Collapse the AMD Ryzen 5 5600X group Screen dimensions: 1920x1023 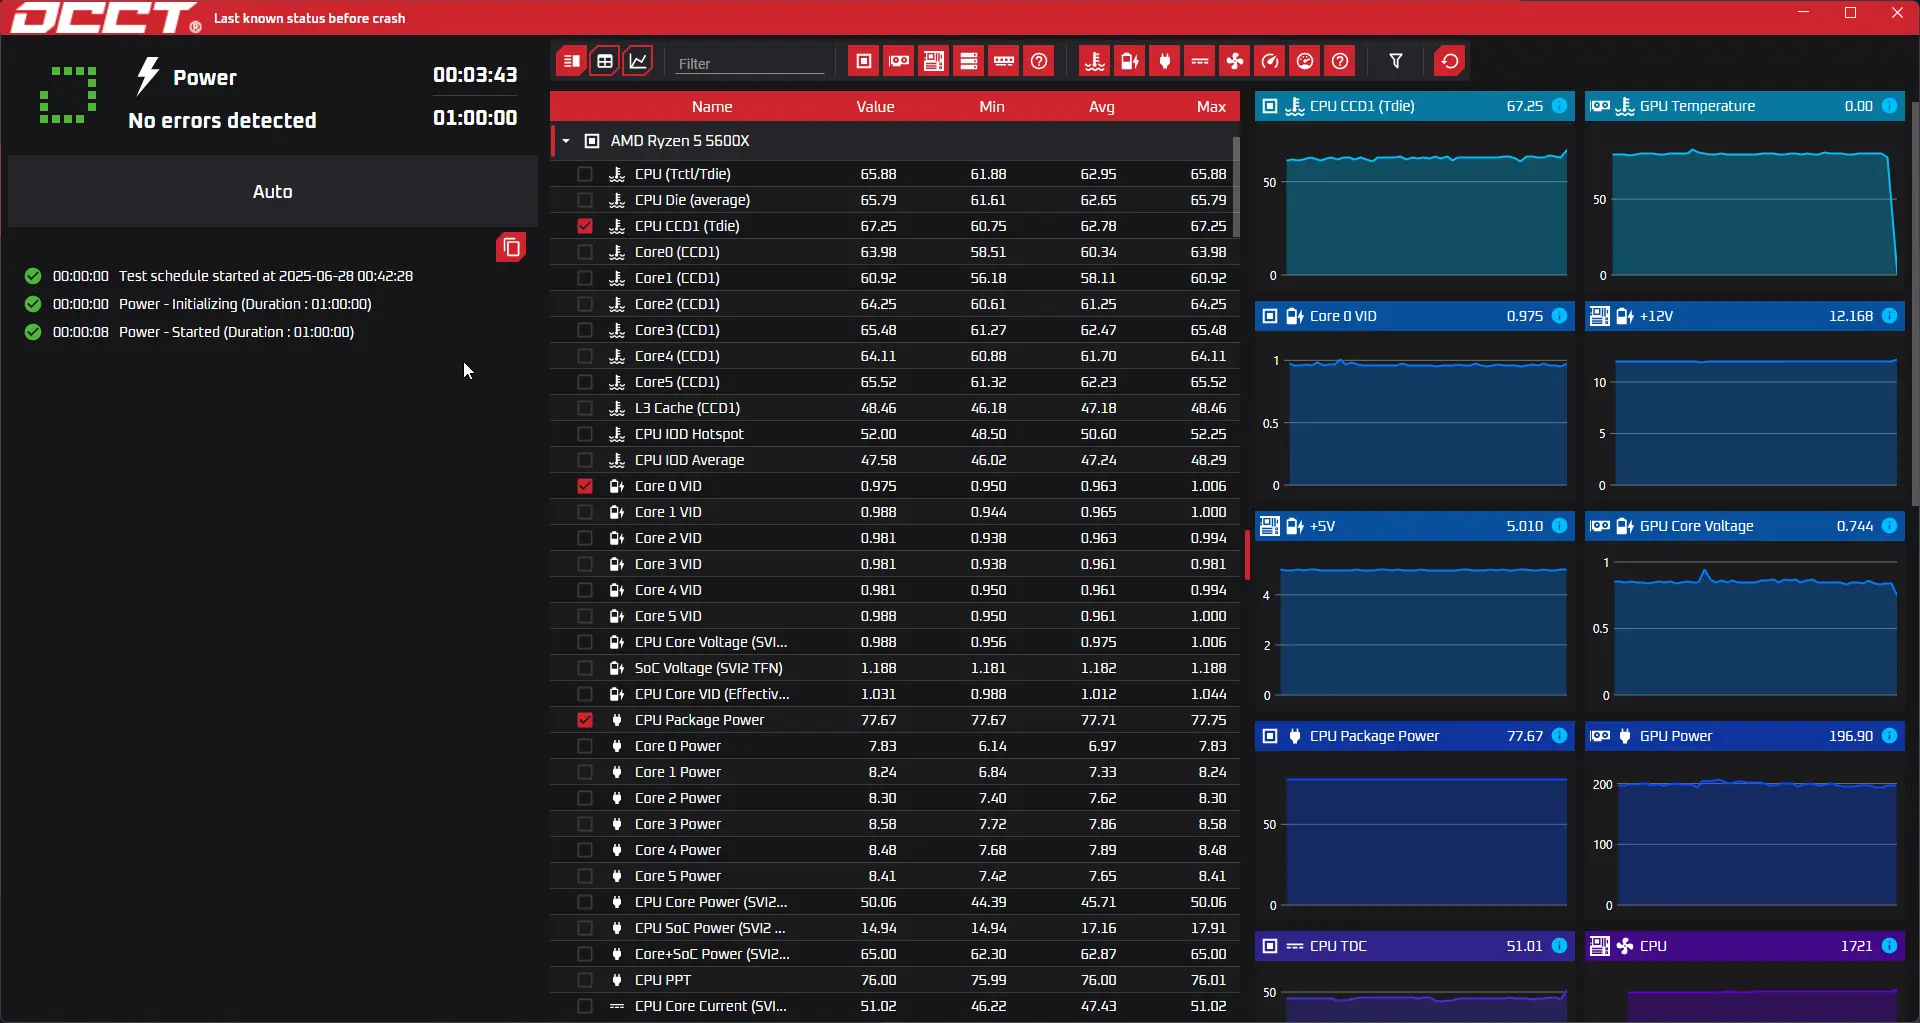pyautogui.click(x=566, y=141)
